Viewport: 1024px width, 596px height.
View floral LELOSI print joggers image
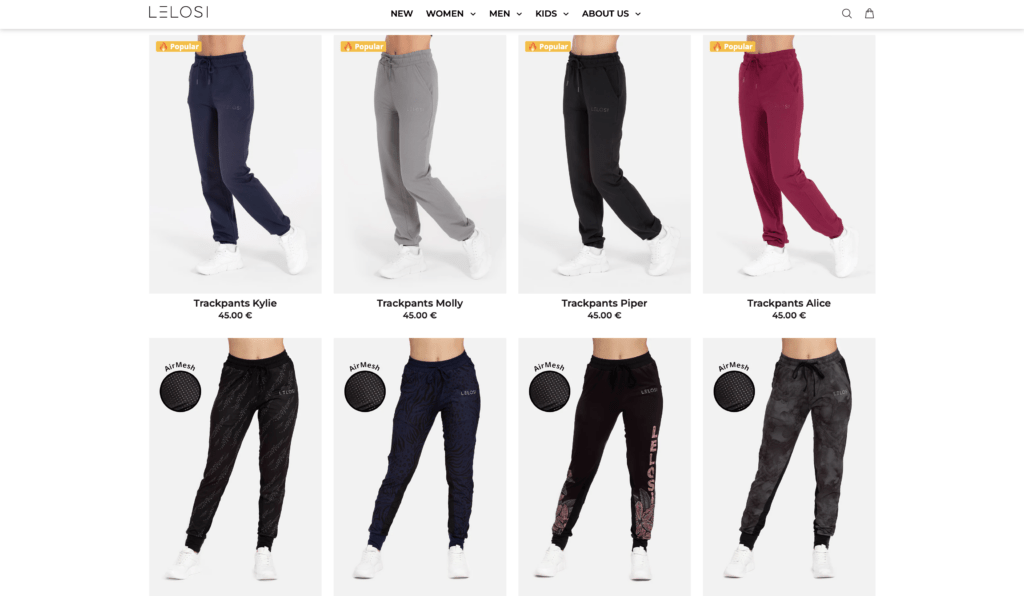(x=604, y=466)
